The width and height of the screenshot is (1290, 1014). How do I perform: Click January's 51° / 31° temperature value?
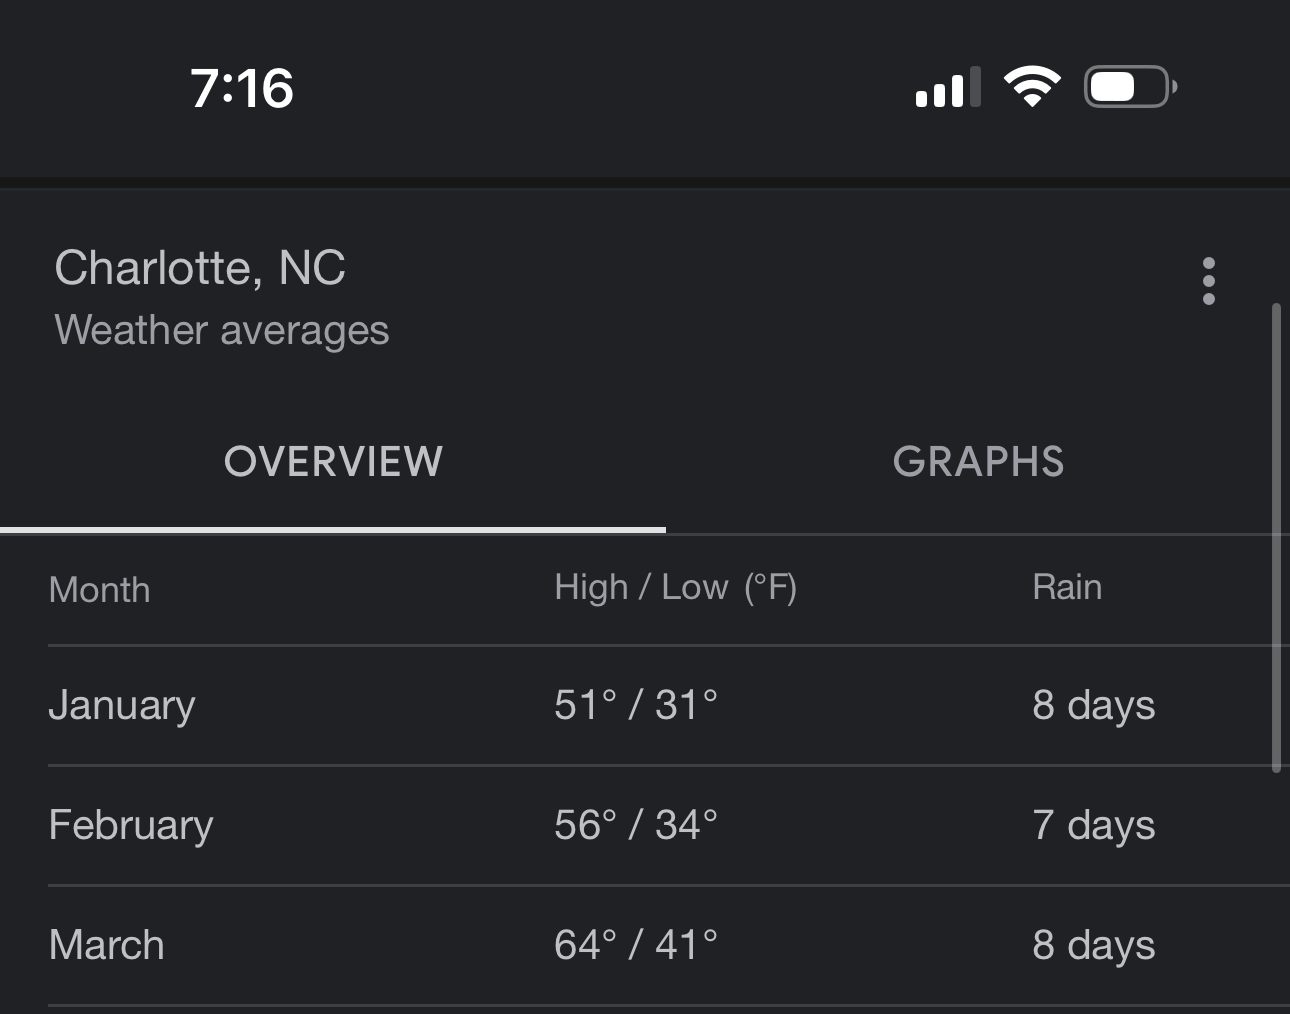click(x=636, y=705)
